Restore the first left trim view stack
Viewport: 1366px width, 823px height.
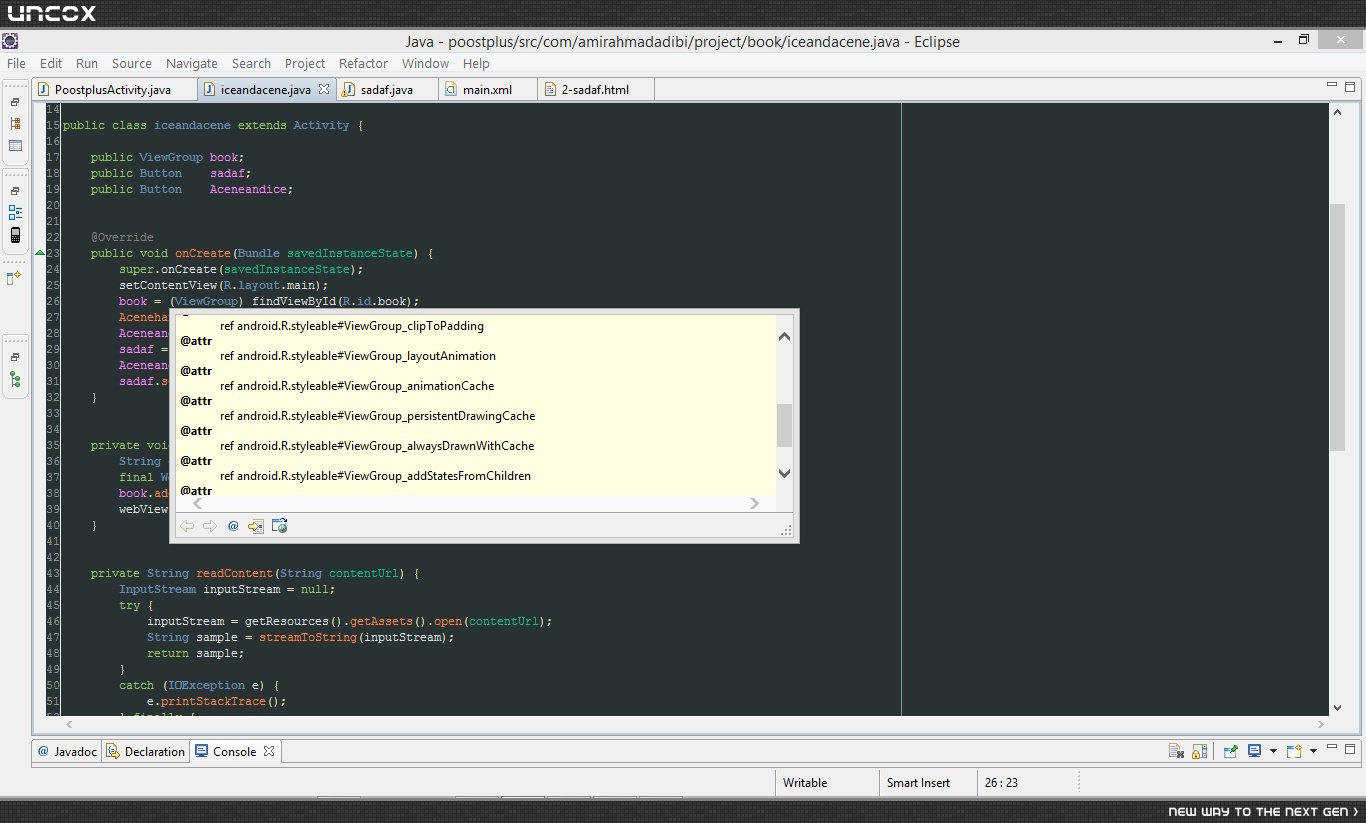click(15, 102)
